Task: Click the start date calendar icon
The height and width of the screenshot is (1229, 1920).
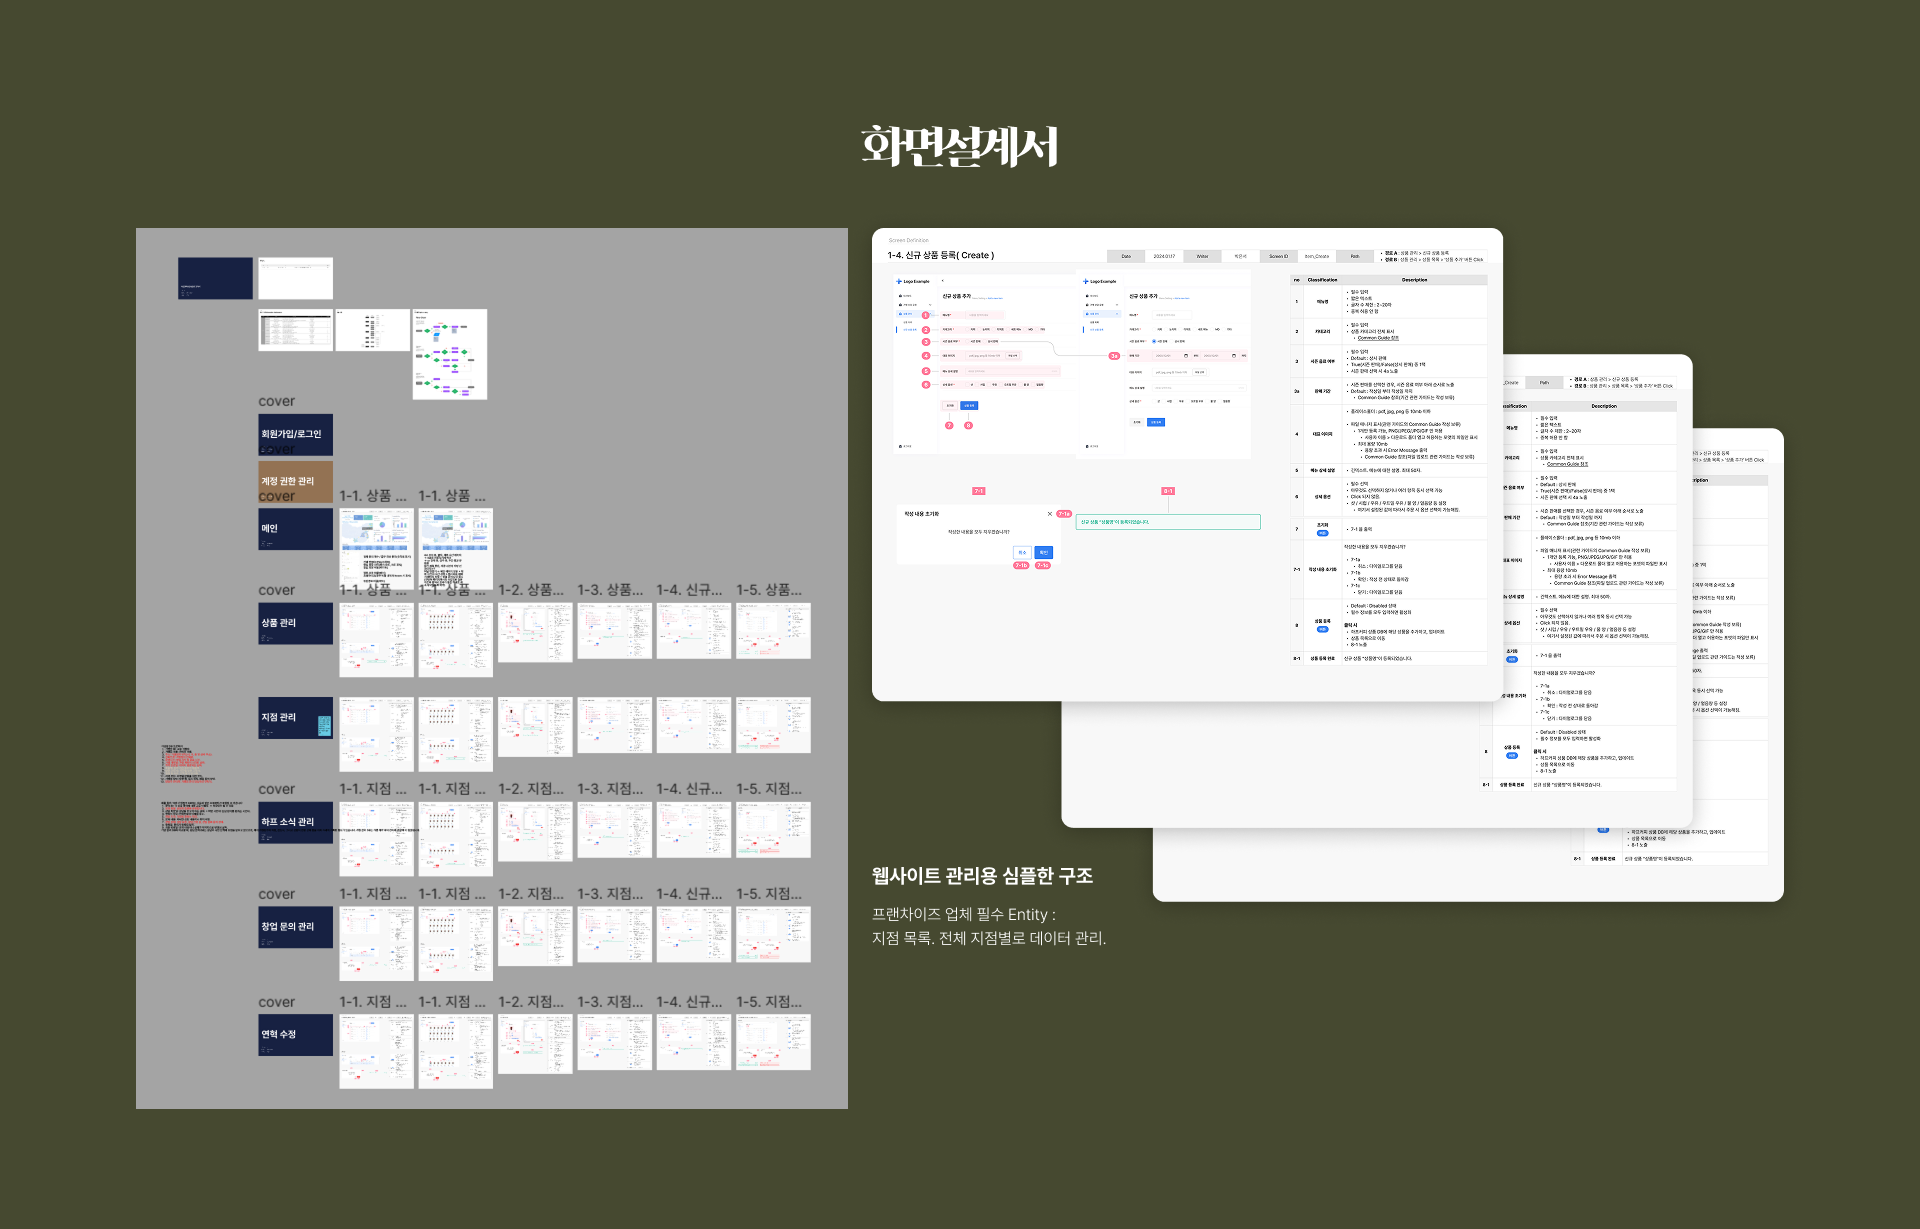Action: point(1186,356)
